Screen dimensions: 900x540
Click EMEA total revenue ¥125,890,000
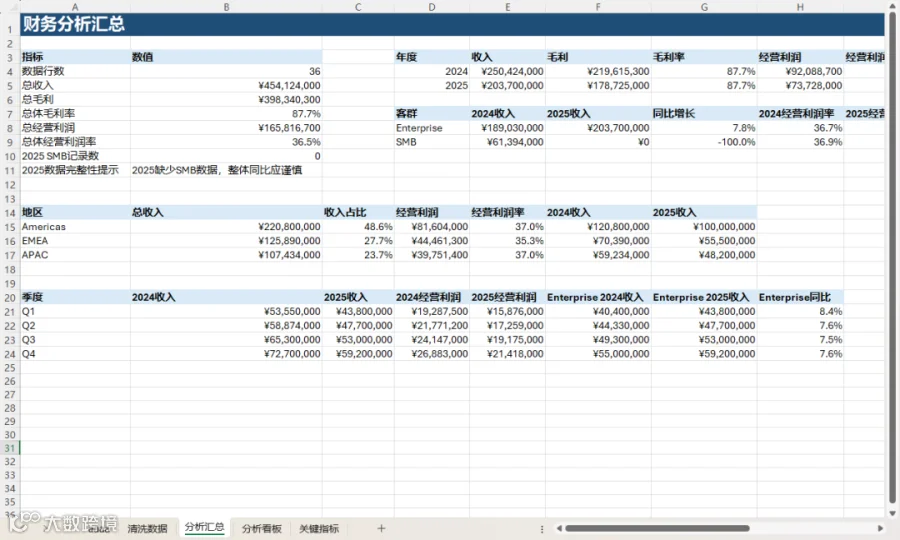click(x=226, y=240)
